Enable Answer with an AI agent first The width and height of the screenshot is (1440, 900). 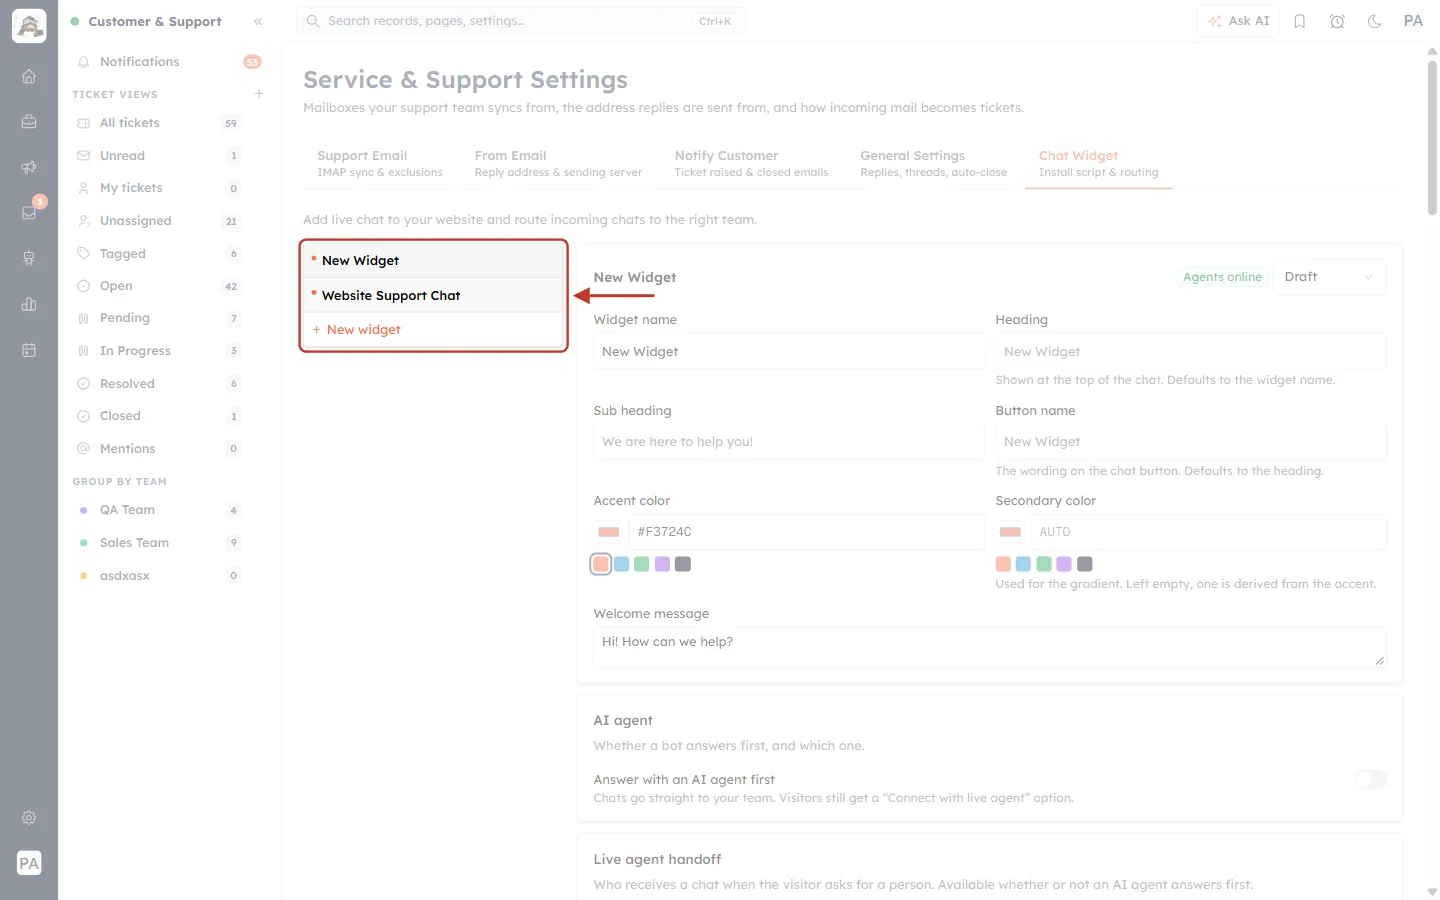1370,780
